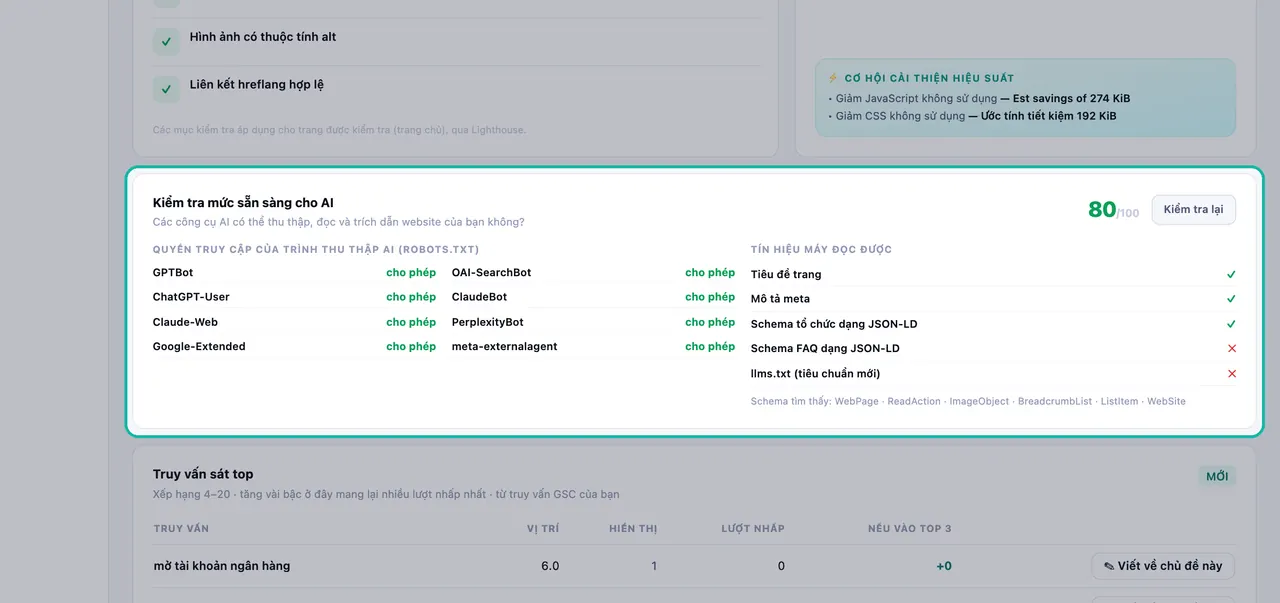Click red X for "Schema FAQ dạng JSON-LD"

(x=1231, y=348)
